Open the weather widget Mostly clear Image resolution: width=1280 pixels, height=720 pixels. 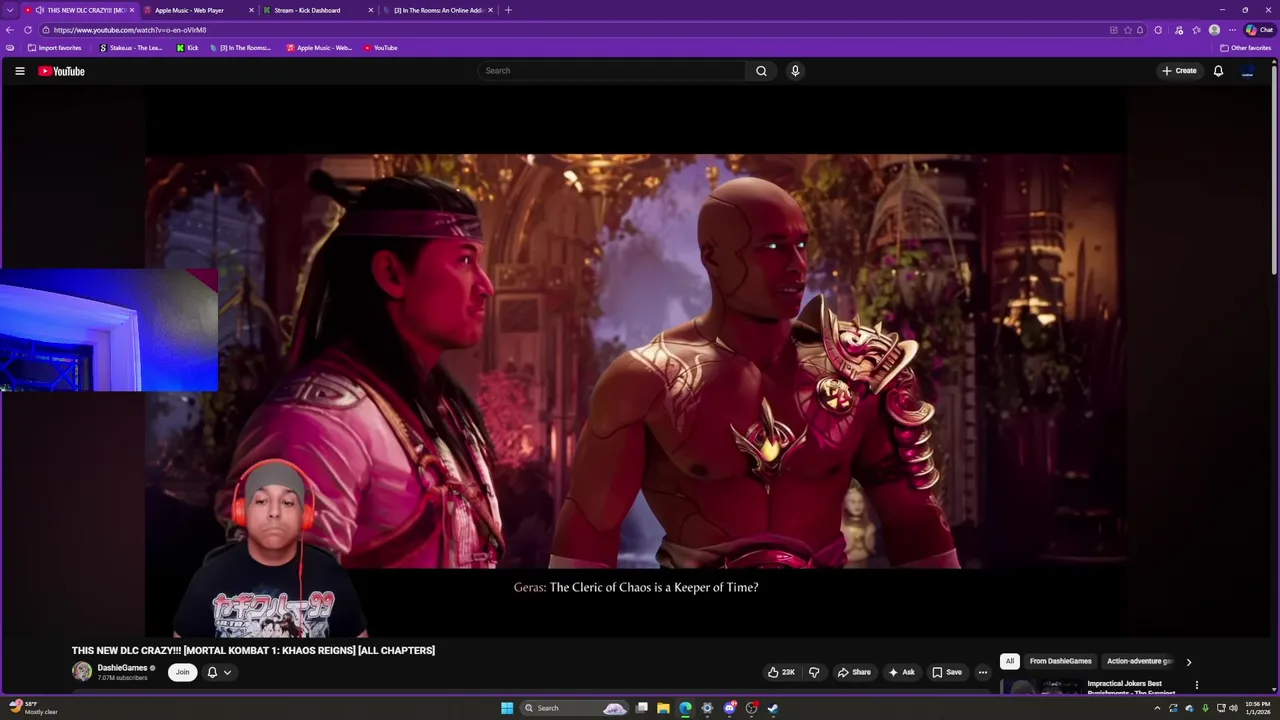(33, 708)
